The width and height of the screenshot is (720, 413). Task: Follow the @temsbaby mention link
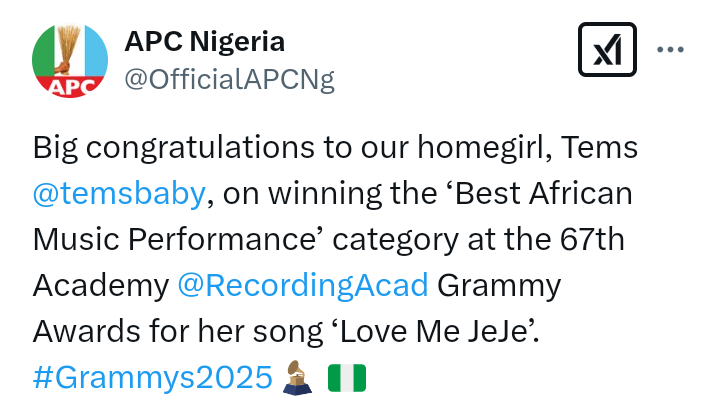pyautogui.click(x=119, y=194)
